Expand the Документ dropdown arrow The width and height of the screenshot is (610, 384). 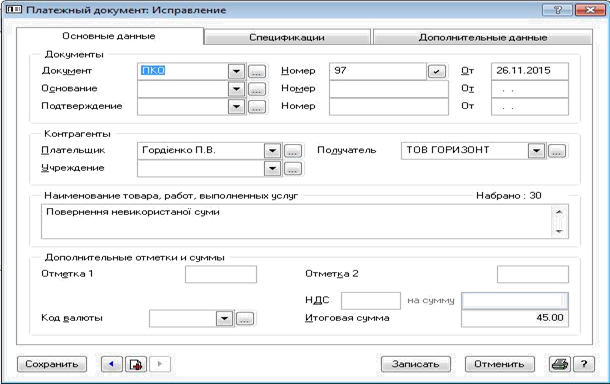(236, 71)
